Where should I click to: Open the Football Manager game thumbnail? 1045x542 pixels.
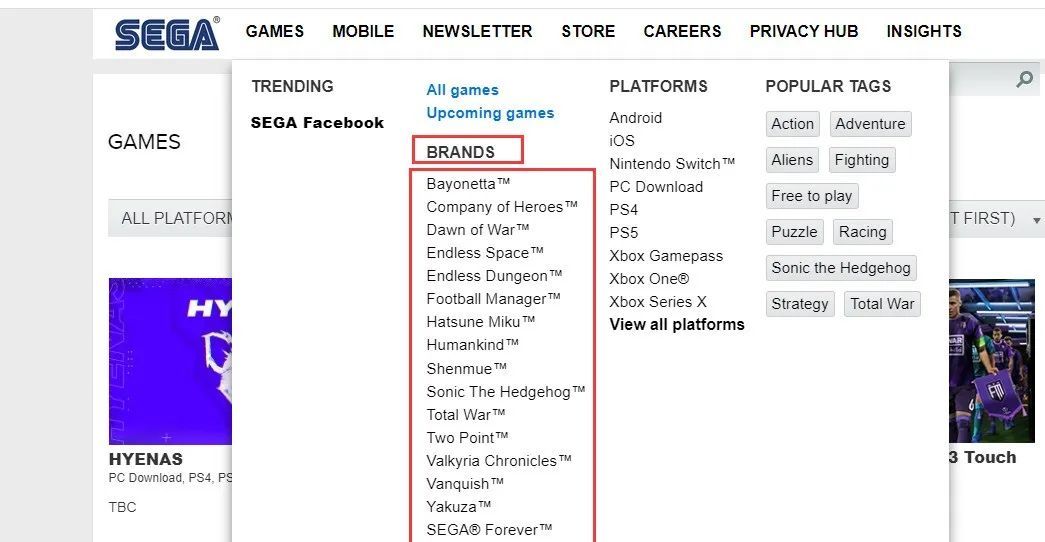point(992,361)
